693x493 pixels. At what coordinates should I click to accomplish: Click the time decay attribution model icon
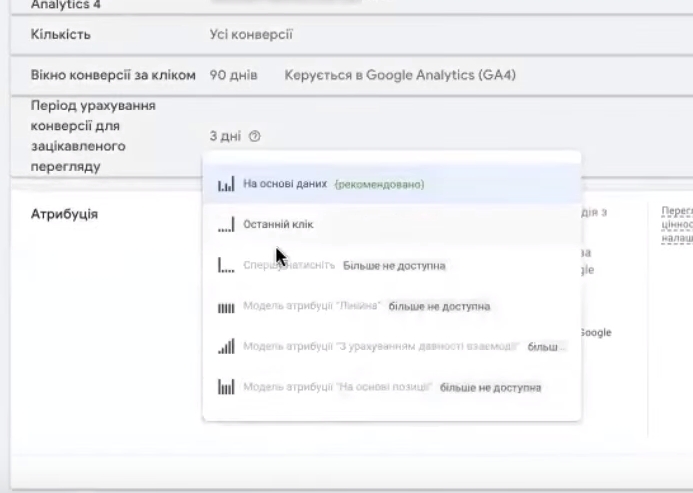pos(226,347)
